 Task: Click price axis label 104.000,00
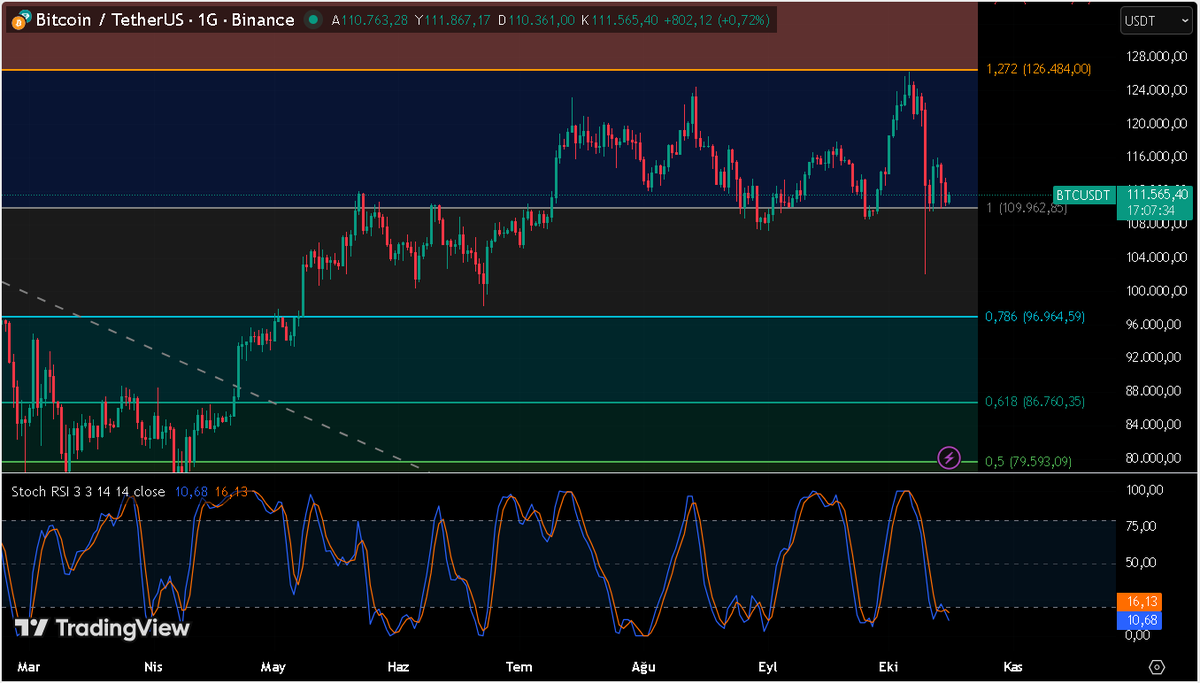pos(1158,258)
